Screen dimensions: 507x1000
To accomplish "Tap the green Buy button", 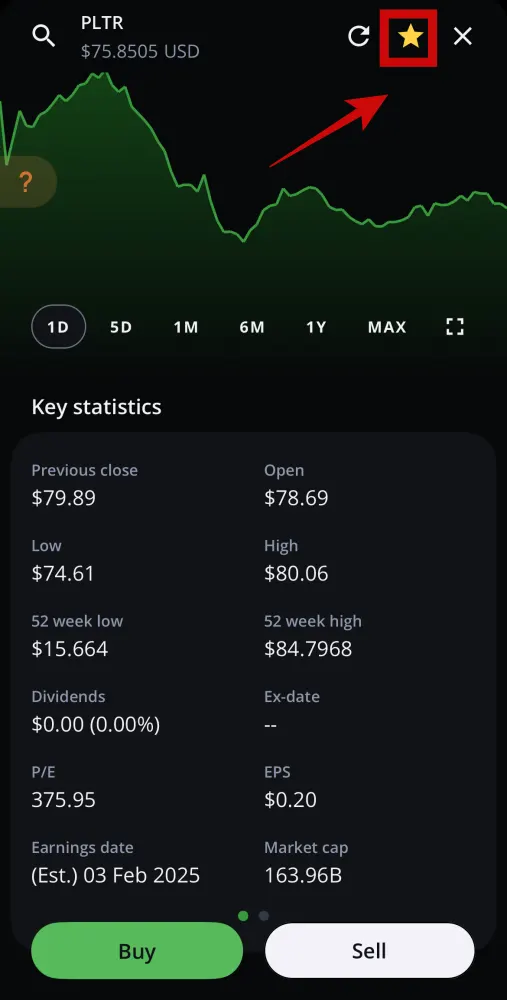I will [137, 951].
